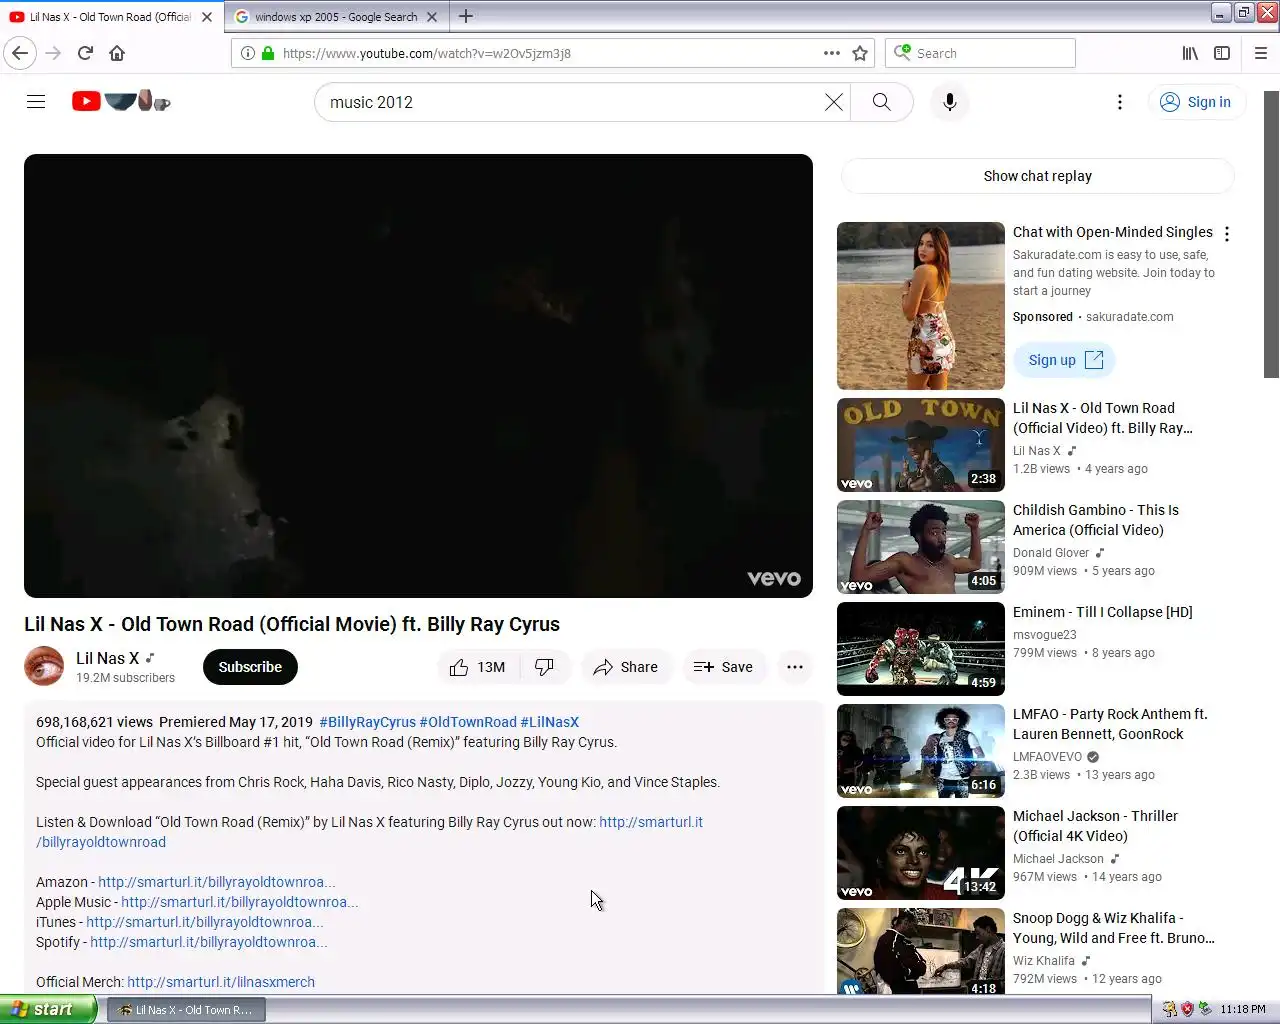Bookmark this page with the star icon
Image resolution: width=1280 pixels, height=1024 pixels.
[860, 53]
